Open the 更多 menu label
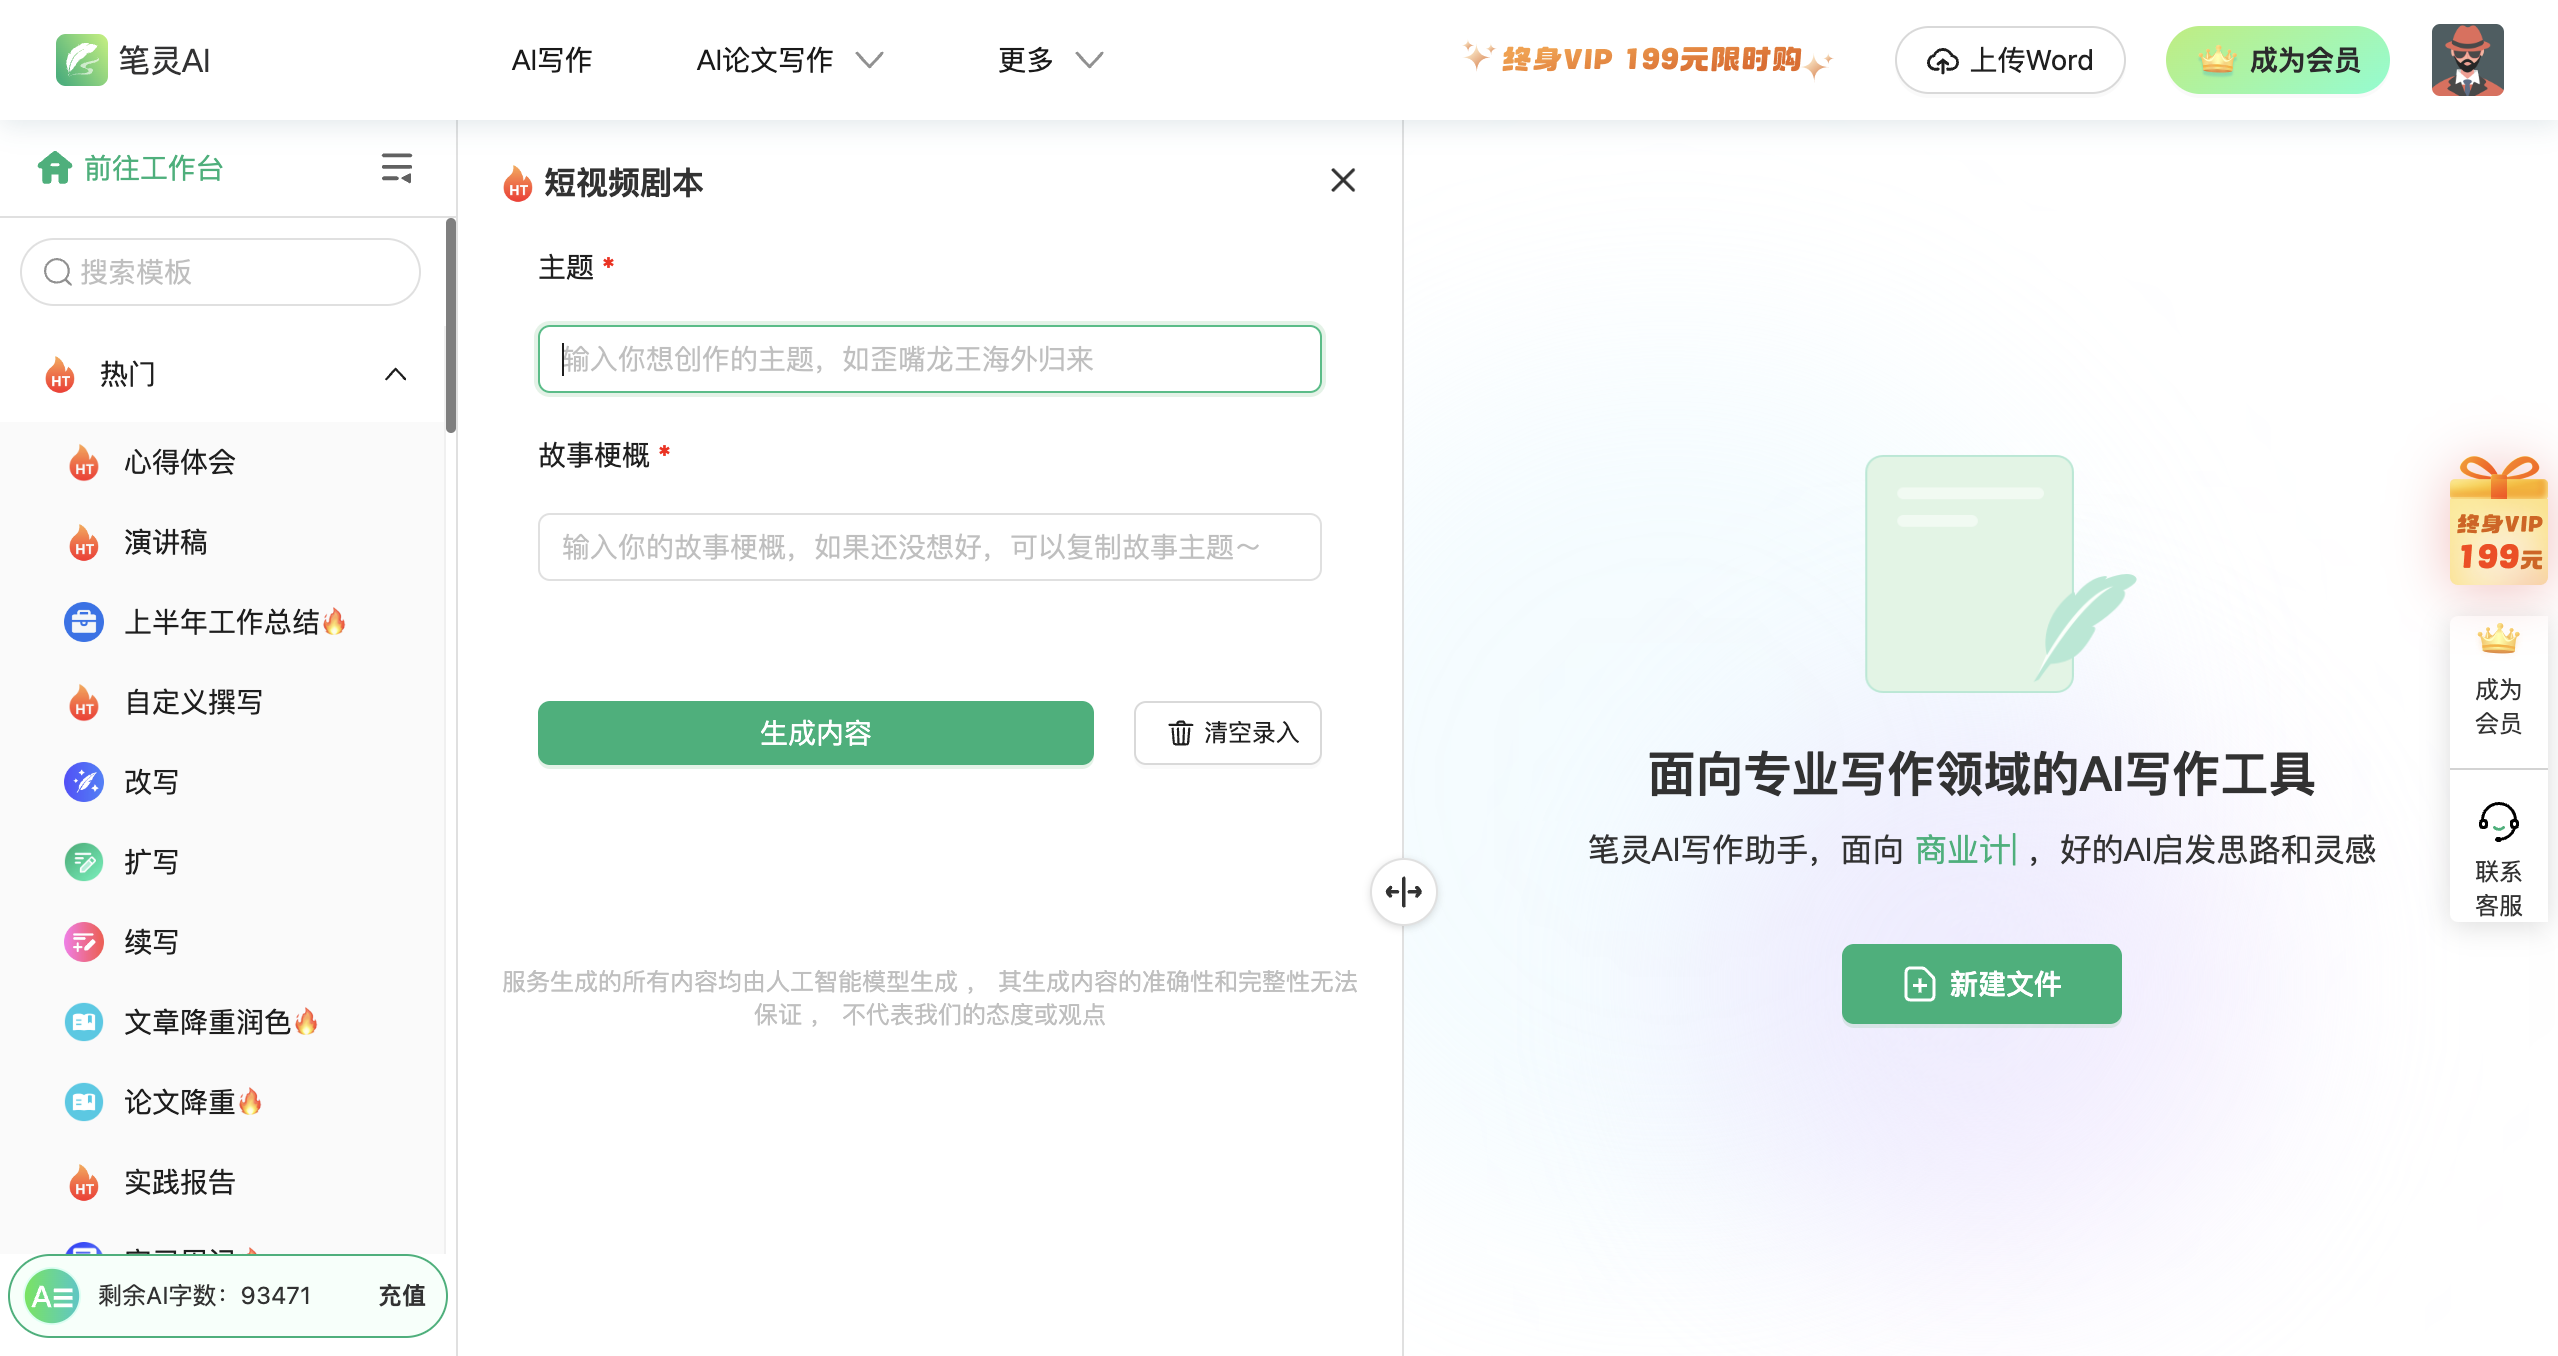The height and width of the screenshot is (1356, 2558). (1026, 60)
